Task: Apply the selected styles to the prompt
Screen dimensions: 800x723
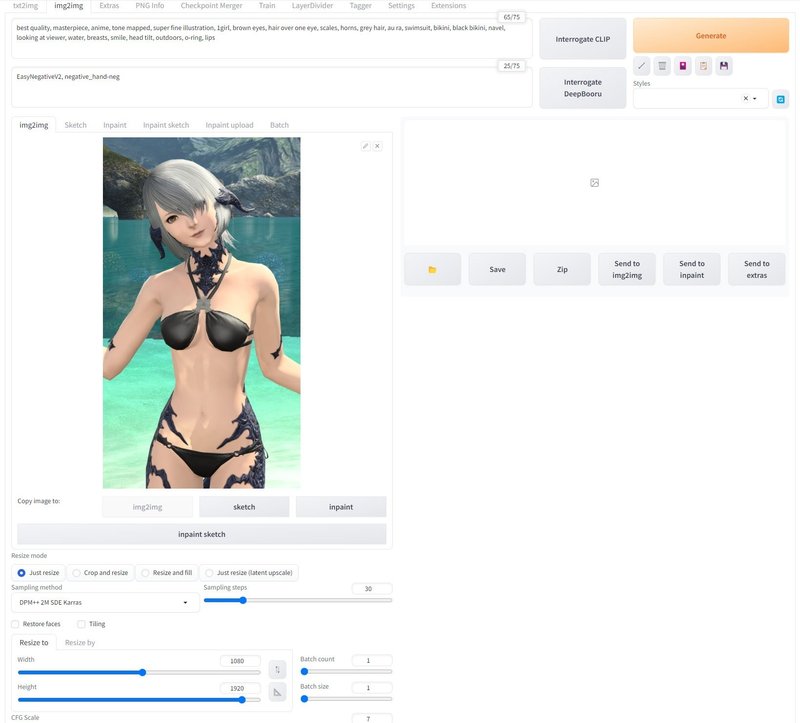Action: click(x=703, y=66)
